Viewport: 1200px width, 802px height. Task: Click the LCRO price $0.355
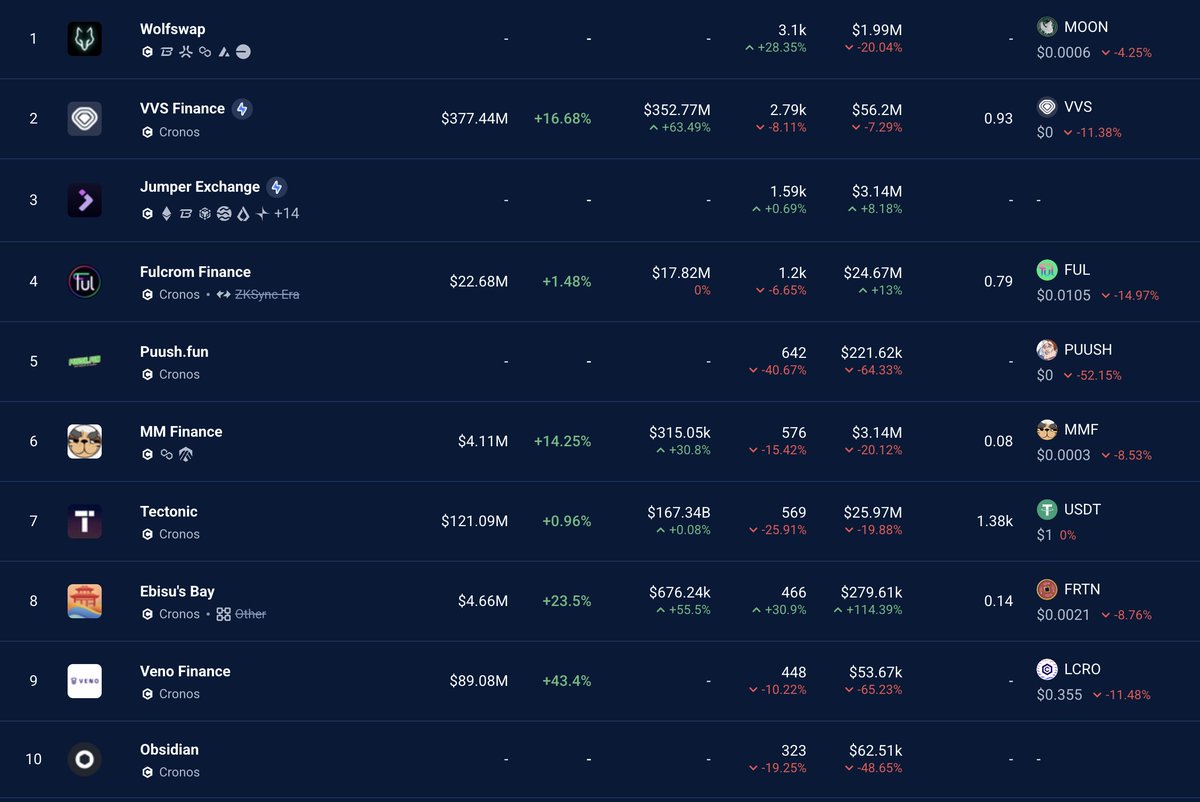(x=1059, y=694)
